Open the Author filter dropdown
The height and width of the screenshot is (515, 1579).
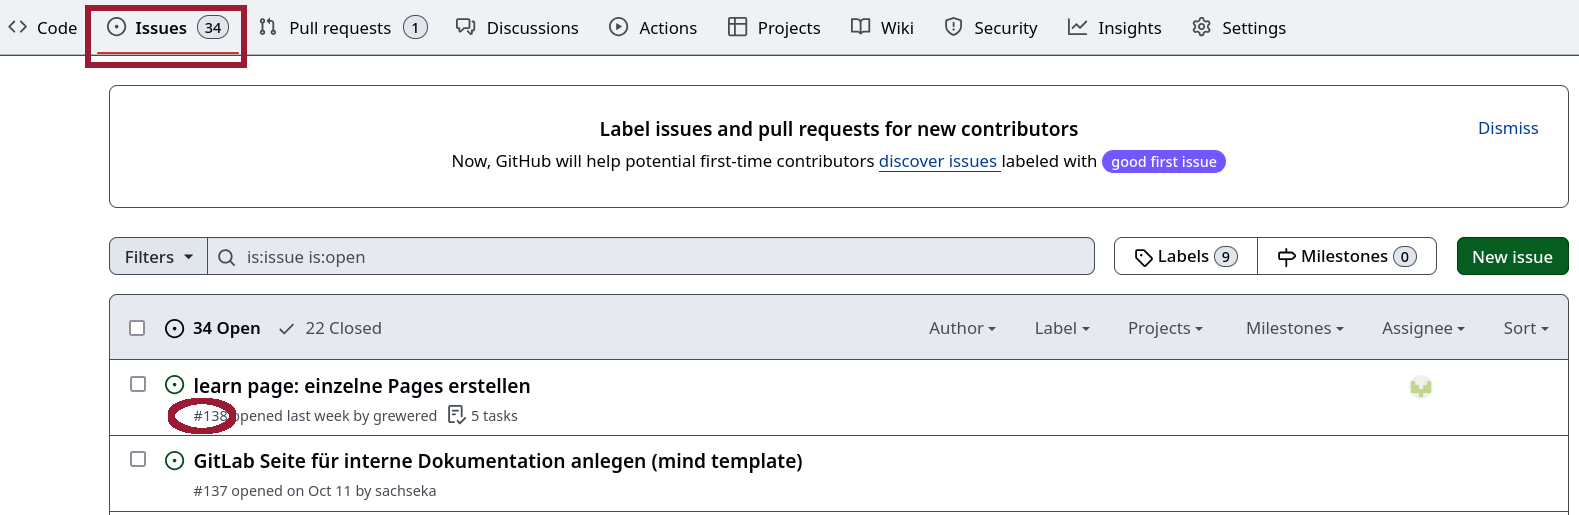point(962,328)
